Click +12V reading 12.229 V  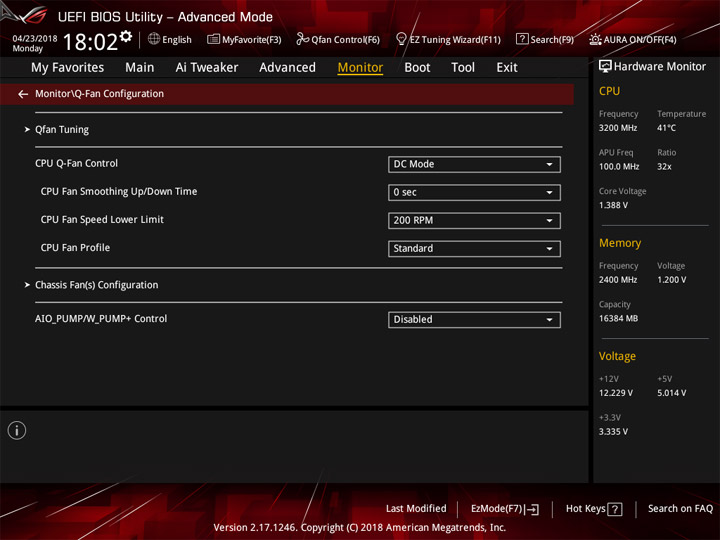tap(616, 393)
